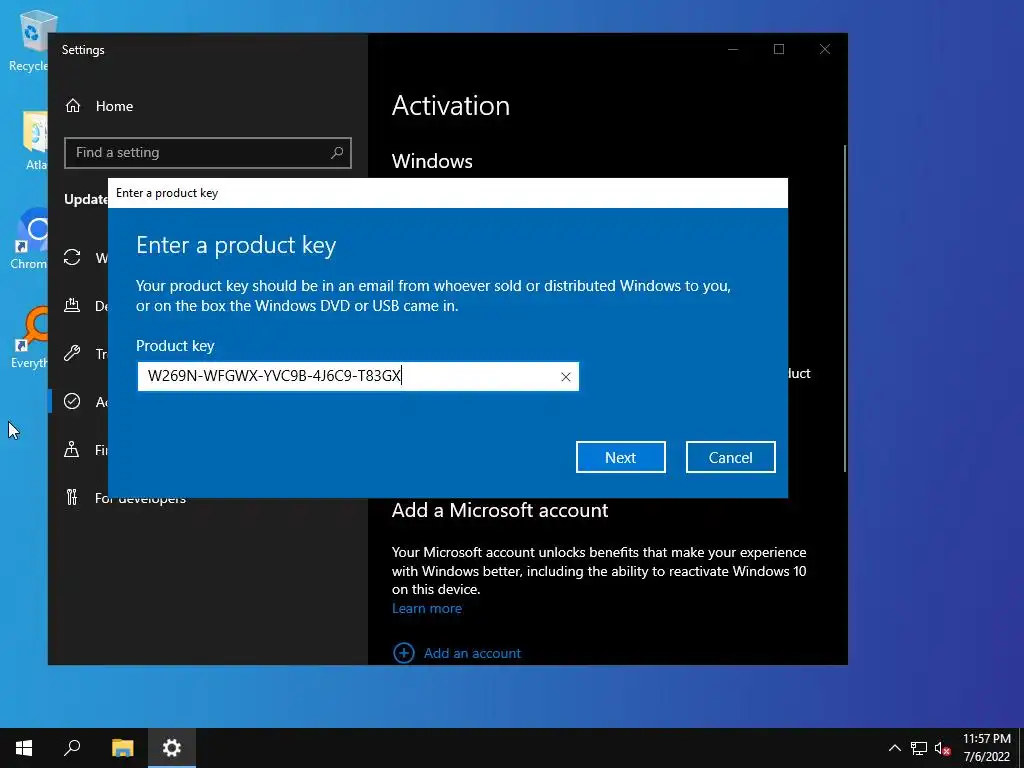Open Delivery Optimization sidebar icon
The height and width of the screenshot is (768, 1024).
point(72,305)
